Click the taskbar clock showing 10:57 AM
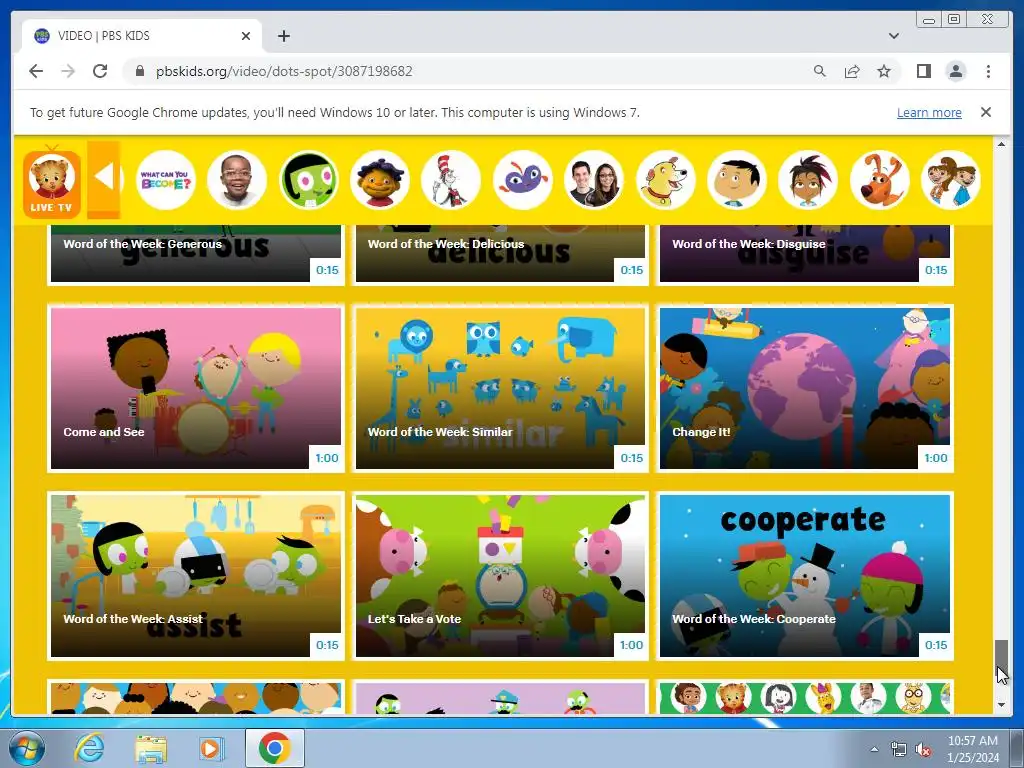 (972, 748)
